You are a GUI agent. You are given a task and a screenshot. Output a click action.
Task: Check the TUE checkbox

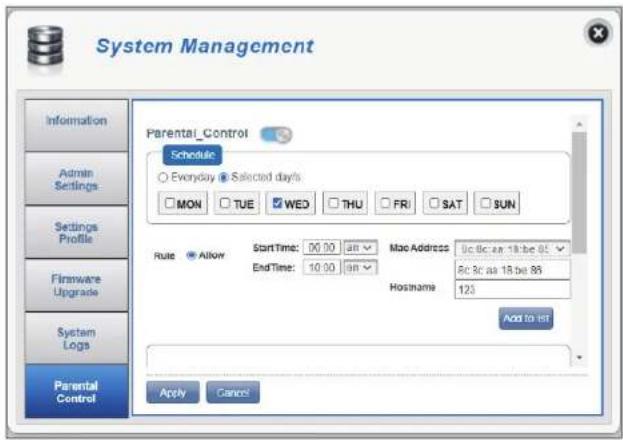pyautogui.click(x=225, y=203)
